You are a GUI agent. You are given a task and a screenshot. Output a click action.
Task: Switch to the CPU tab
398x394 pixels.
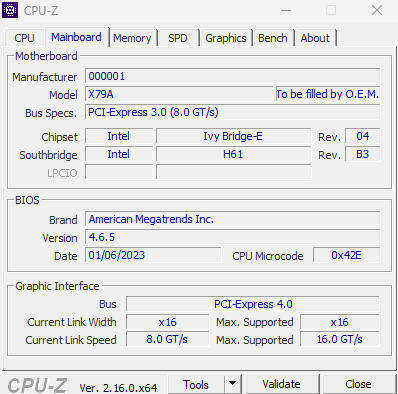click(24, 38)
